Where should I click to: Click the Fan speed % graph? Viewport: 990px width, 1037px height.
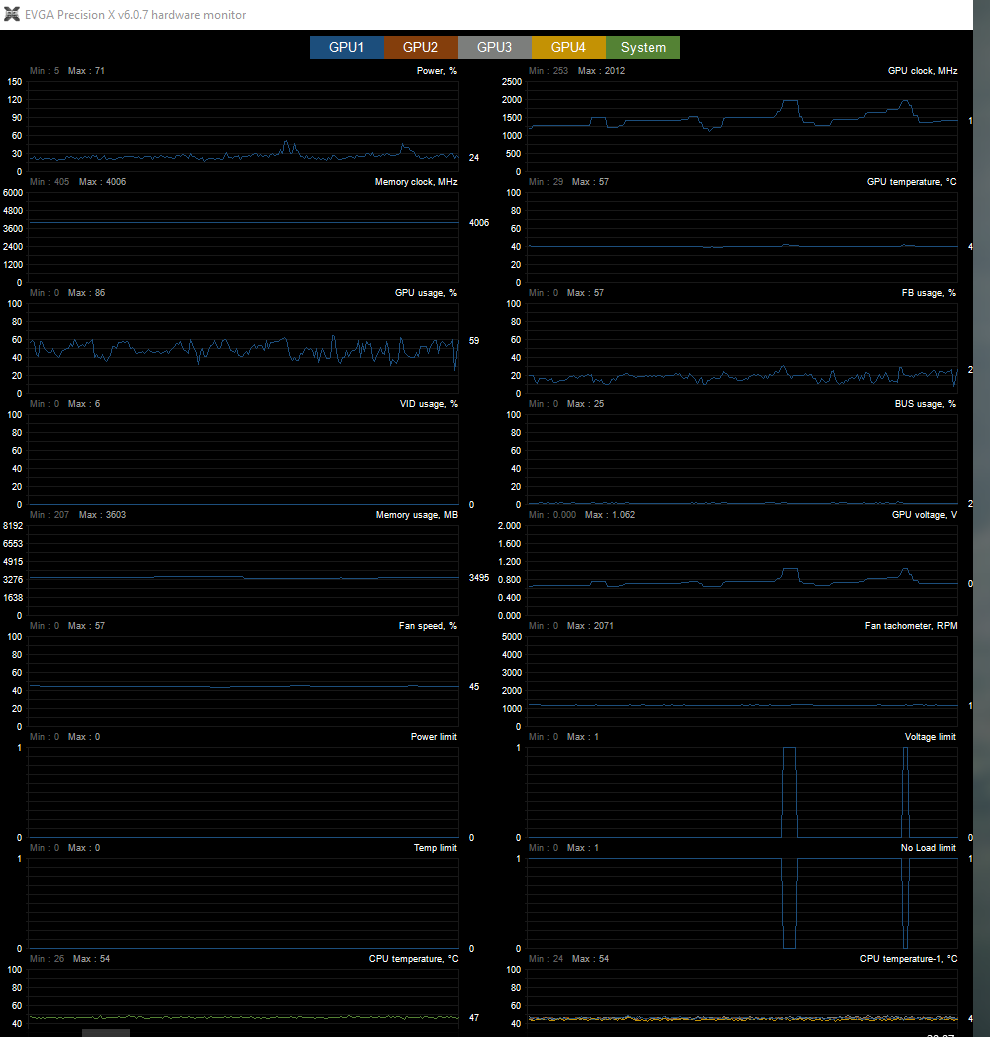click(243, 682)
